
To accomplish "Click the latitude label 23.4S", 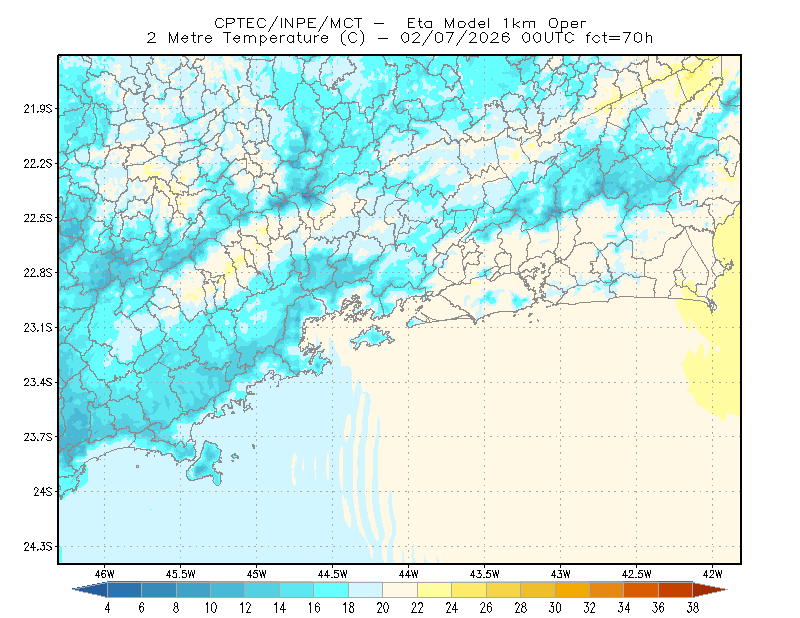I will [38, 382].
